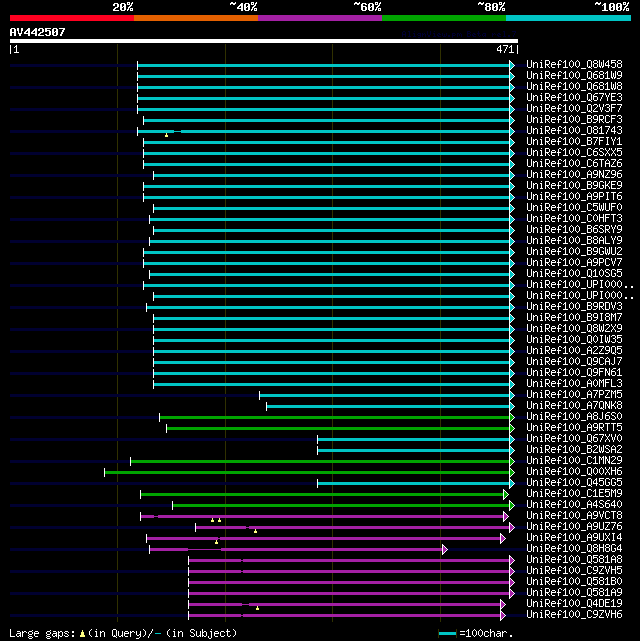640x641 pixels.
Task: Click the UniRef100_B9RDV3 label
Action: [x=574, y=307]
